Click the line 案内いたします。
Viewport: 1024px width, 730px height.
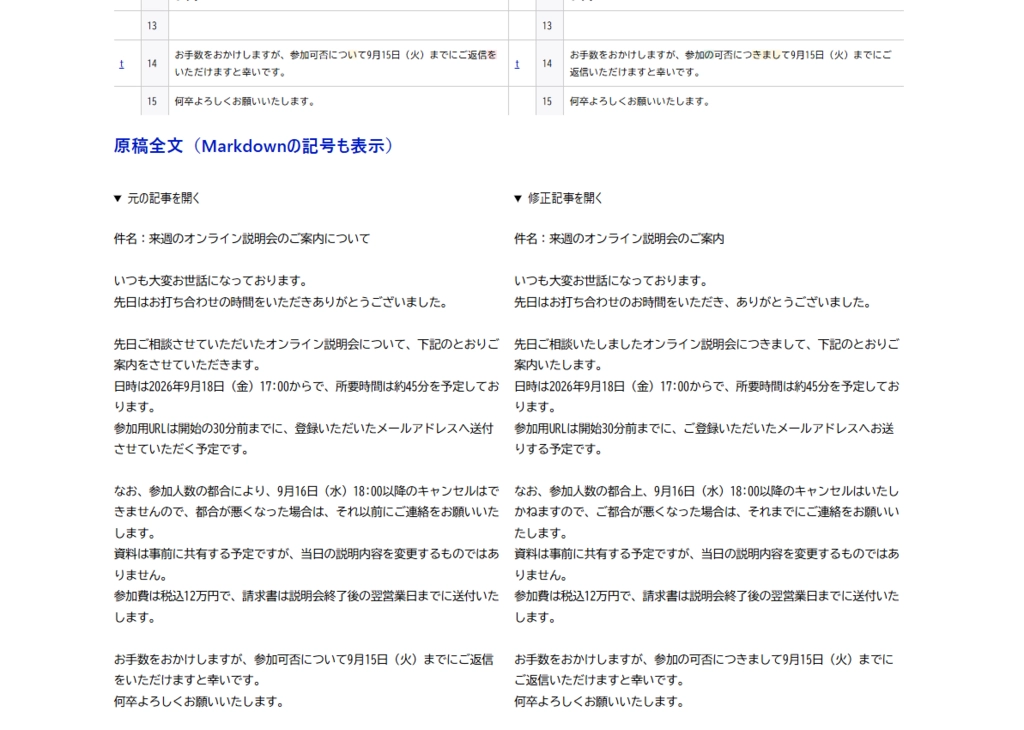(559, 365)
